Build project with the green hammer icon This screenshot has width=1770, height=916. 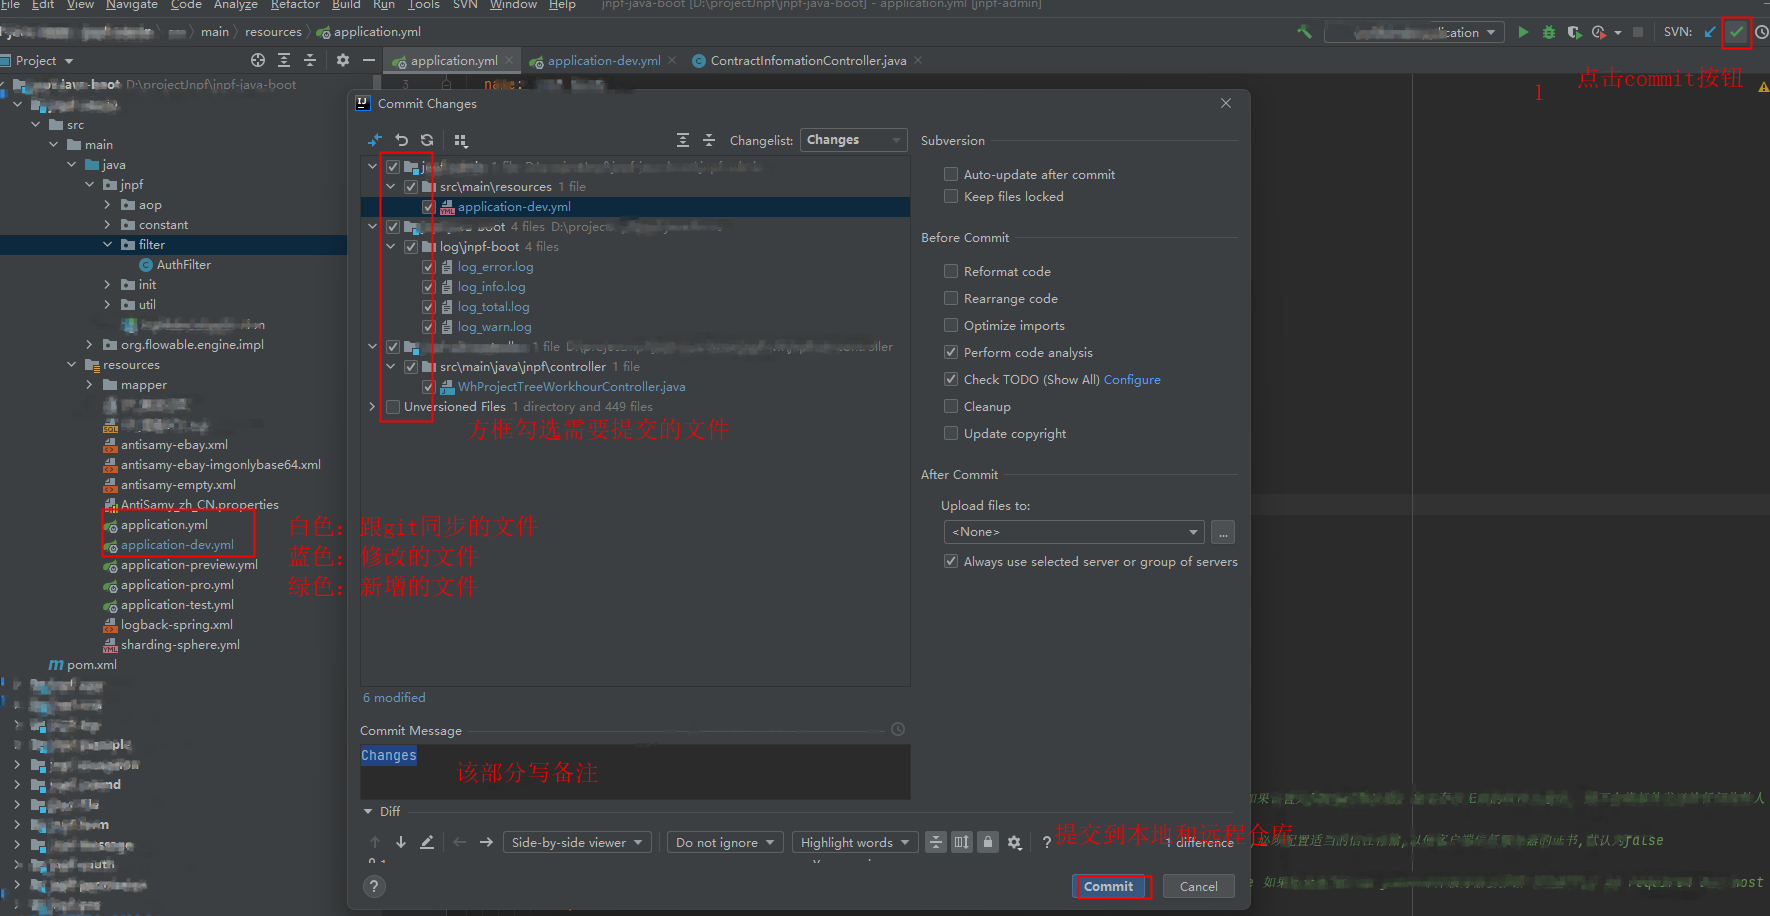1304,32
